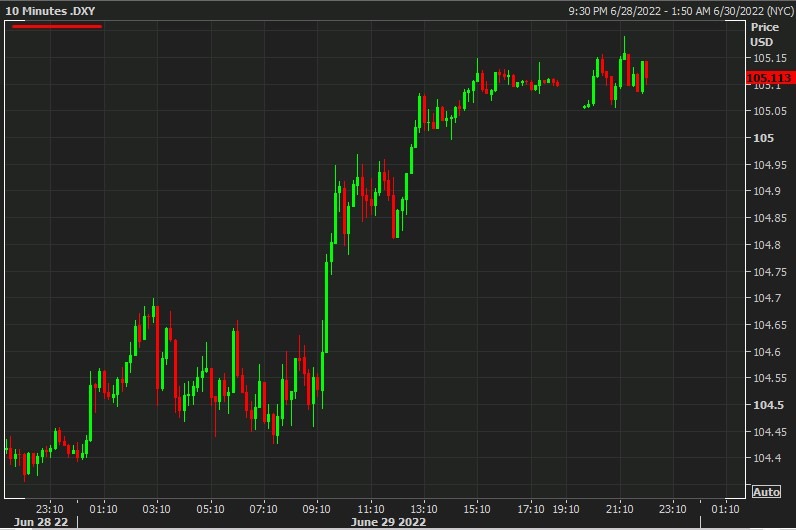Screen dimensions: 796x530
Task: Click the Jun 28 22 date label
Action: 41,522
